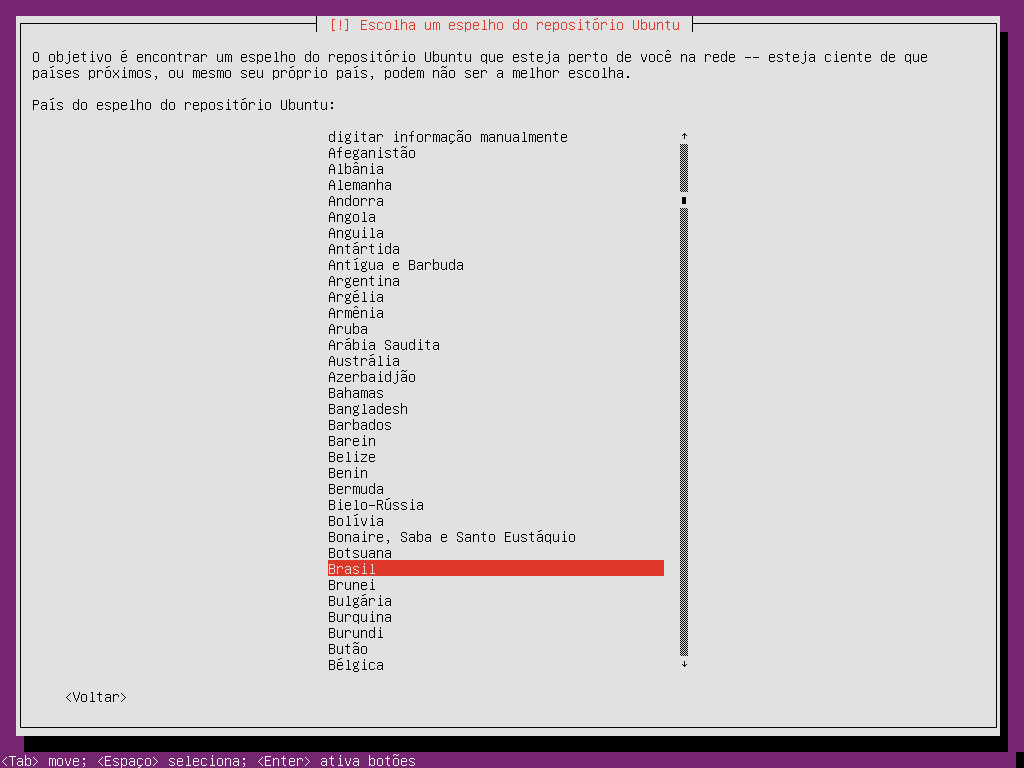Go back with the Voltar button

tap(96, 697)
